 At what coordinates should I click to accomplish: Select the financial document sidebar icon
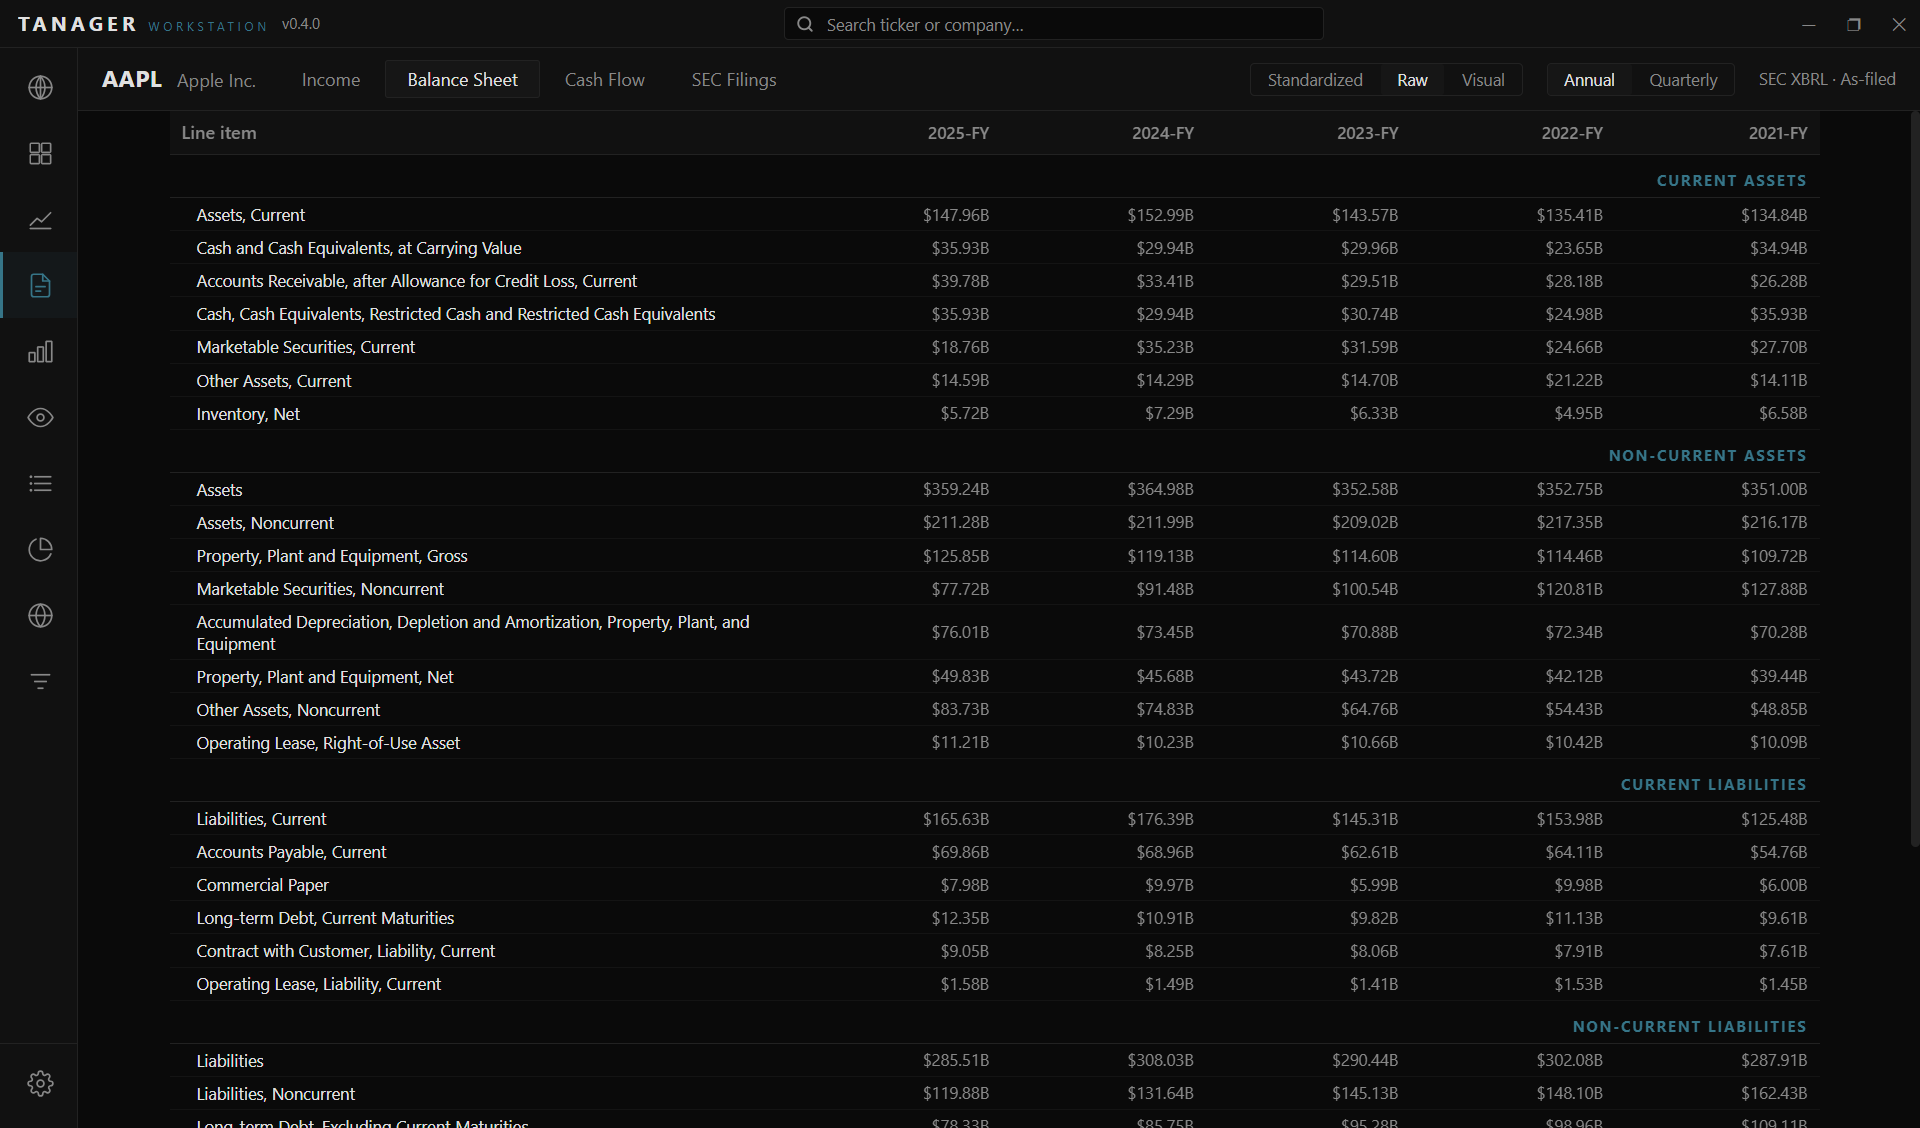pos(40,286)
